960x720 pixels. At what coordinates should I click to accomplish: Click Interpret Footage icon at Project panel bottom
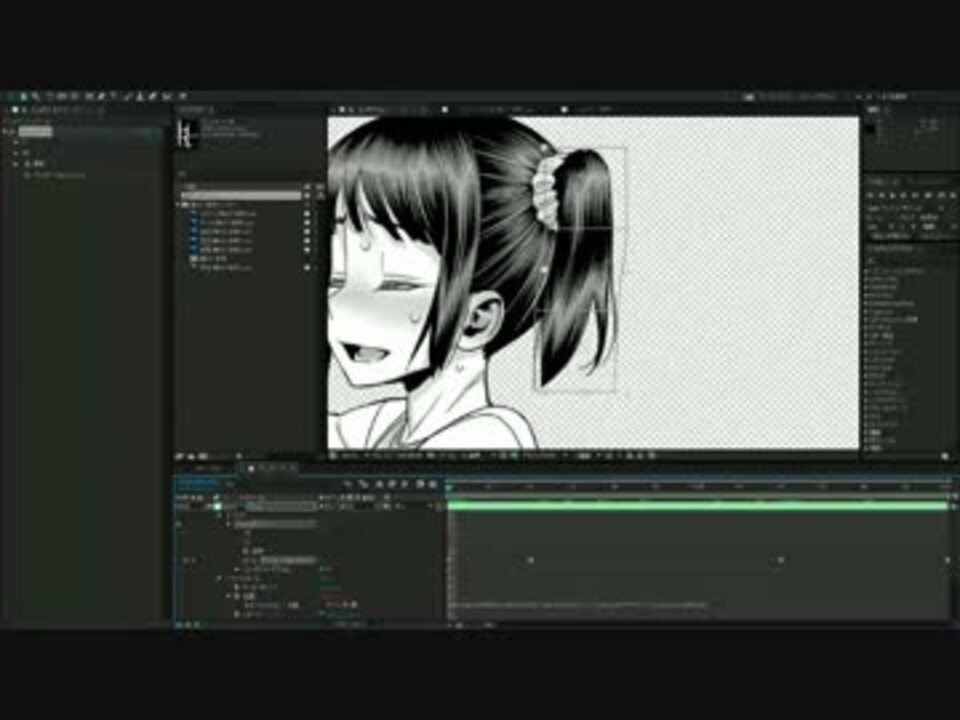[181, 456]
